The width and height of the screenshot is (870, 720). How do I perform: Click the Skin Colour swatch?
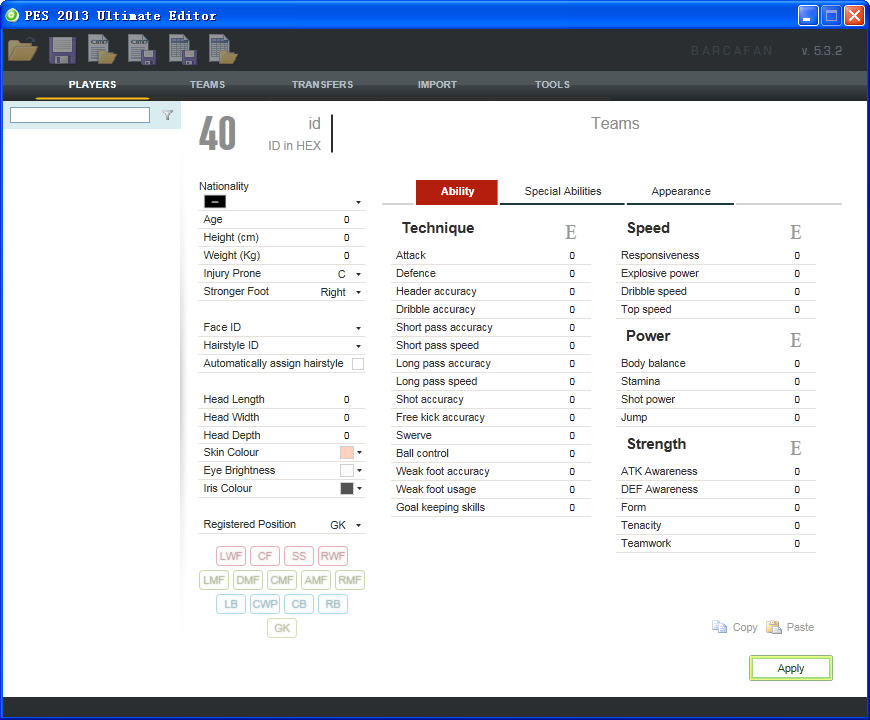coord(347,453)
